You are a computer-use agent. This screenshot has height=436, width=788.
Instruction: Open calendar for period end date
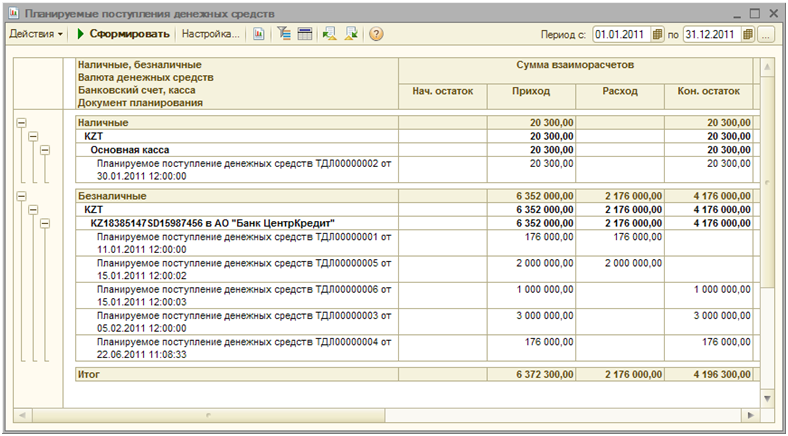click(746, 34)
